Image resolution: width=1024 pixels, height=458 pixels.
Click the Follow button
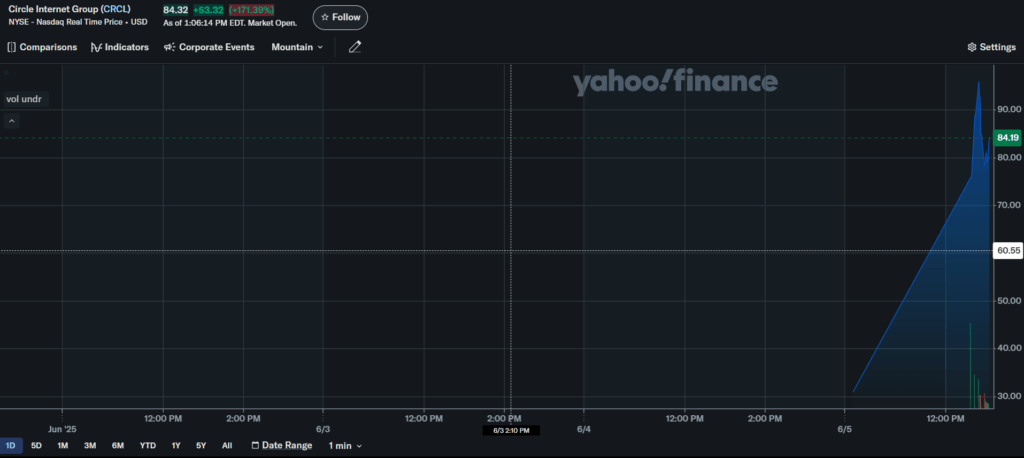(340, 18)
